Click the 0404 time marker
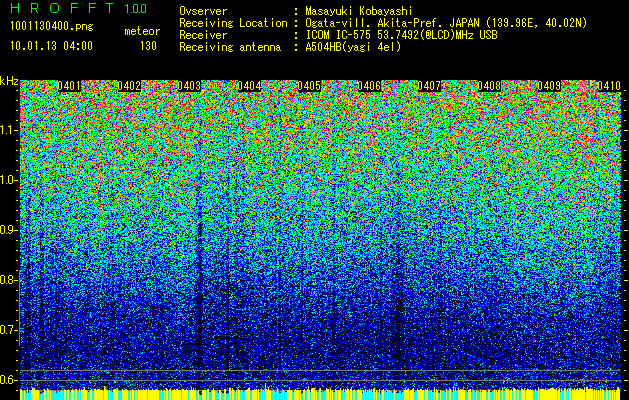 [x=249, y=86]
